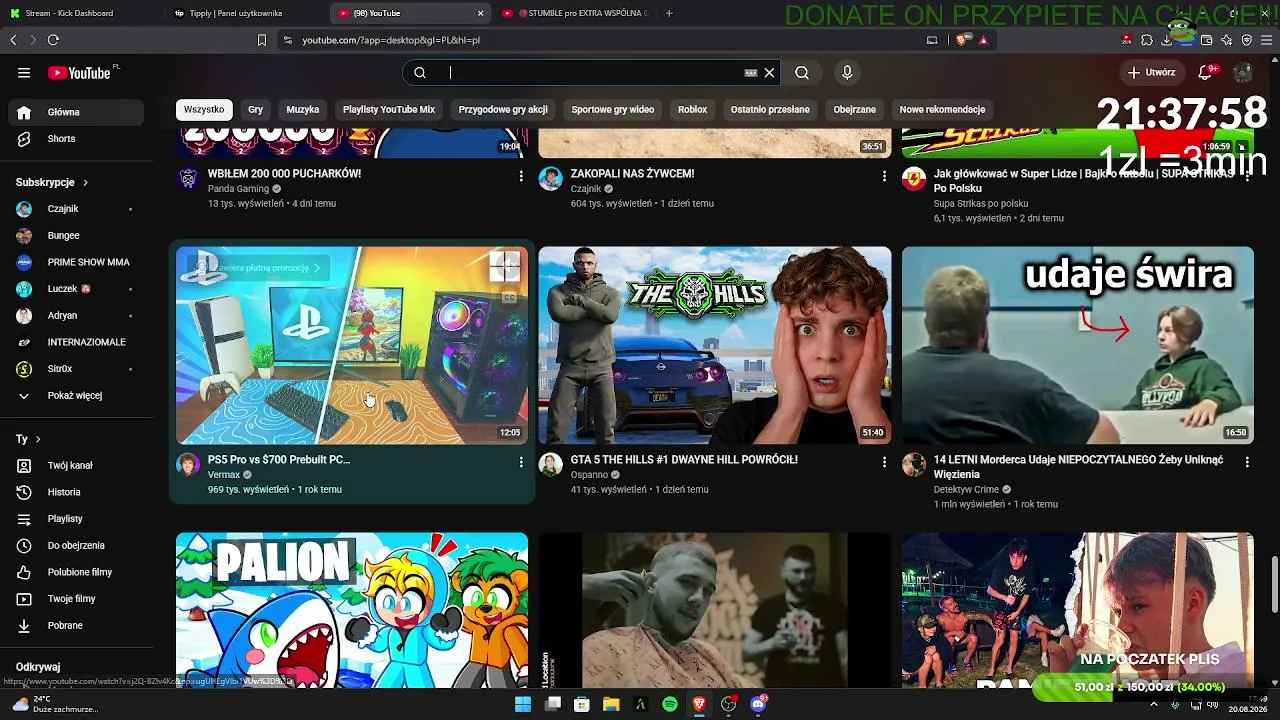This screenshot has height=720, width=1280.
Task: Open the Windows Start menu
Action: 523,704
